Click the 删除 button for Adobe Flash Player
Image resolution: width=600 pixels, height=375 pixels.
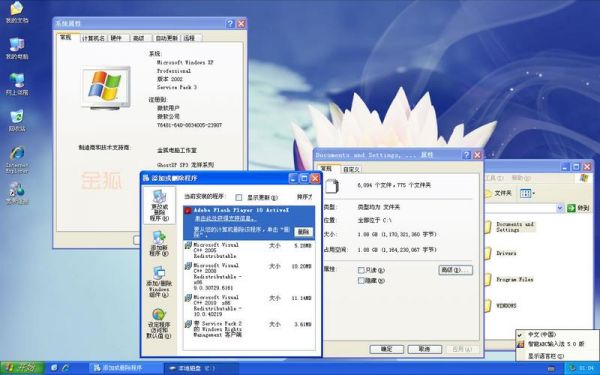303,232
